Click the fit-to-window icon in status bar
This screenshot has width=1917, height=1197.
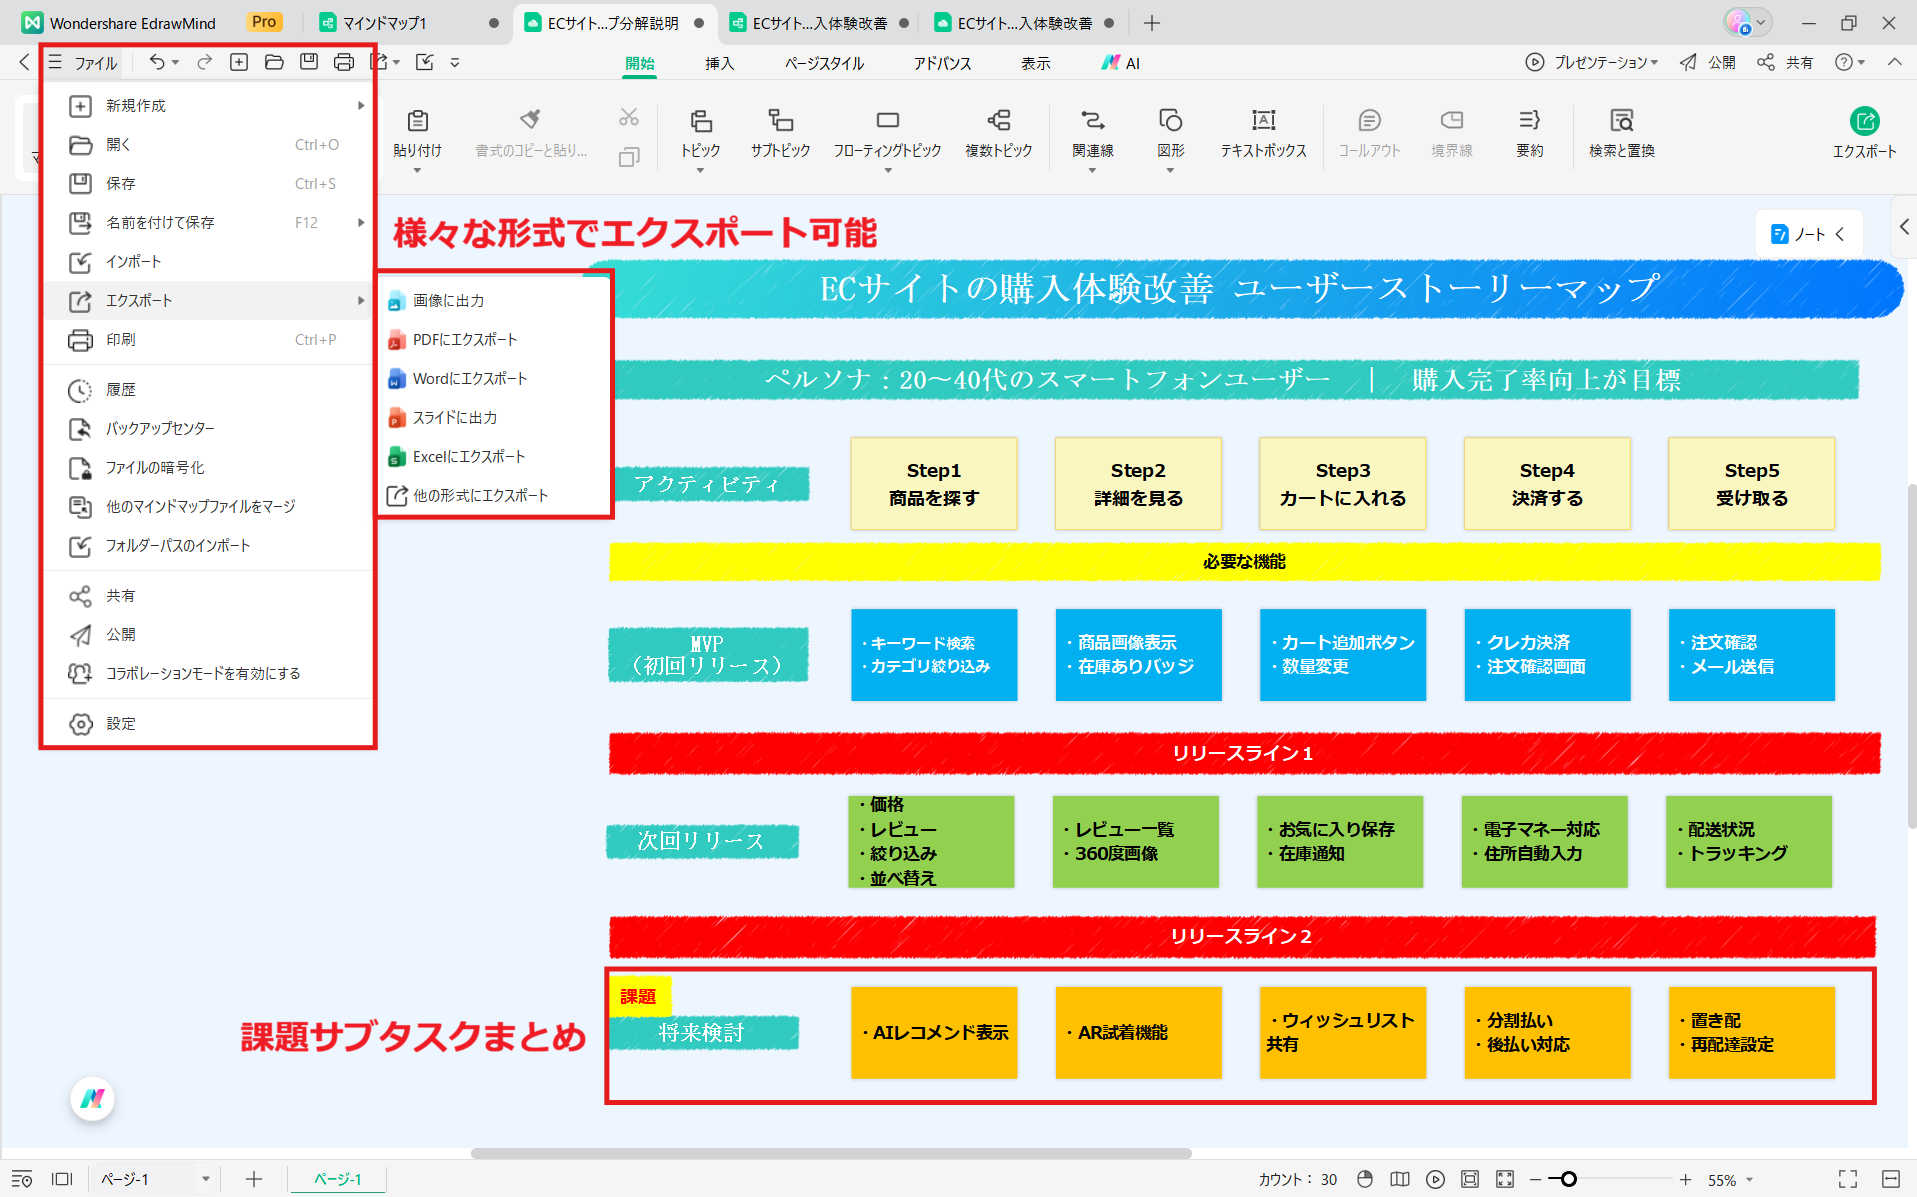(1470, 1179)
